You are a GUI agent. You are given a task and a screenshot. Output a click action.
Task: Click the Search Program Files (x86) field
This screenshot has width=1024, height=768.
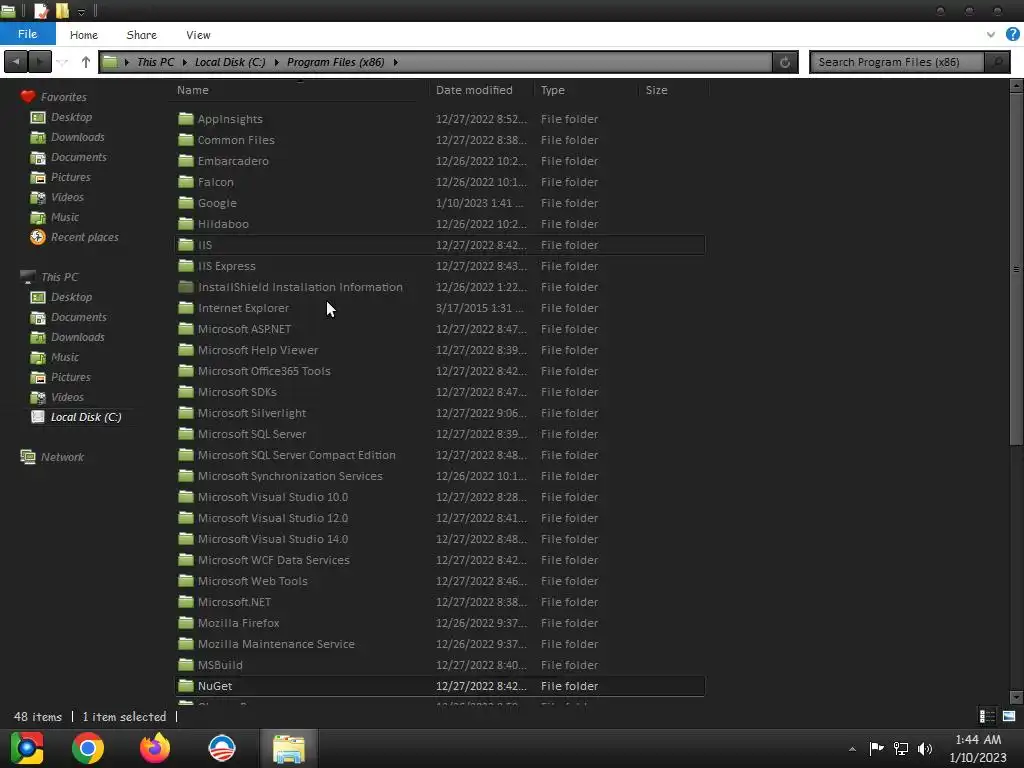(x=897, y=62)
